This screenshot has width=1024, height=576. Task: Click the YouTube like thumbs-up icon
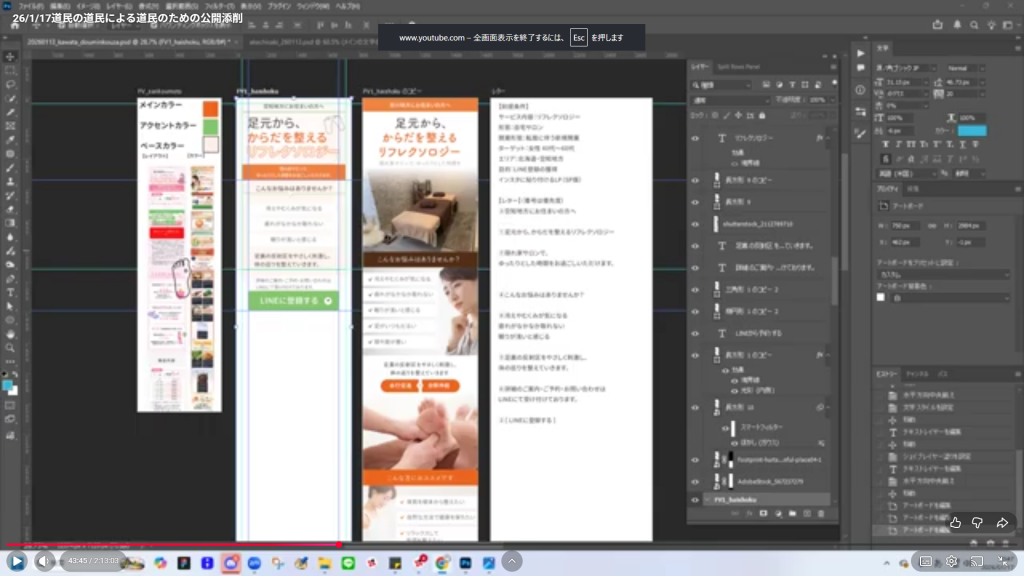[955, 522]
